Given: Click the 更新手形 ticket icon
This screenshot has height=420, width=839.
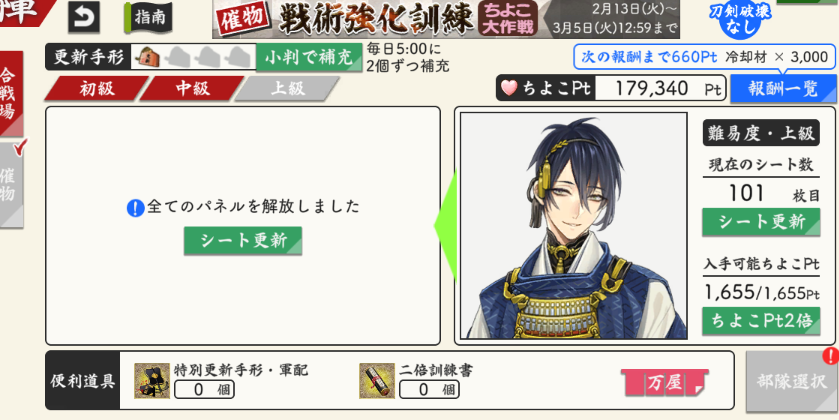Looking at the screenshot, I should [x=147, y=56].
